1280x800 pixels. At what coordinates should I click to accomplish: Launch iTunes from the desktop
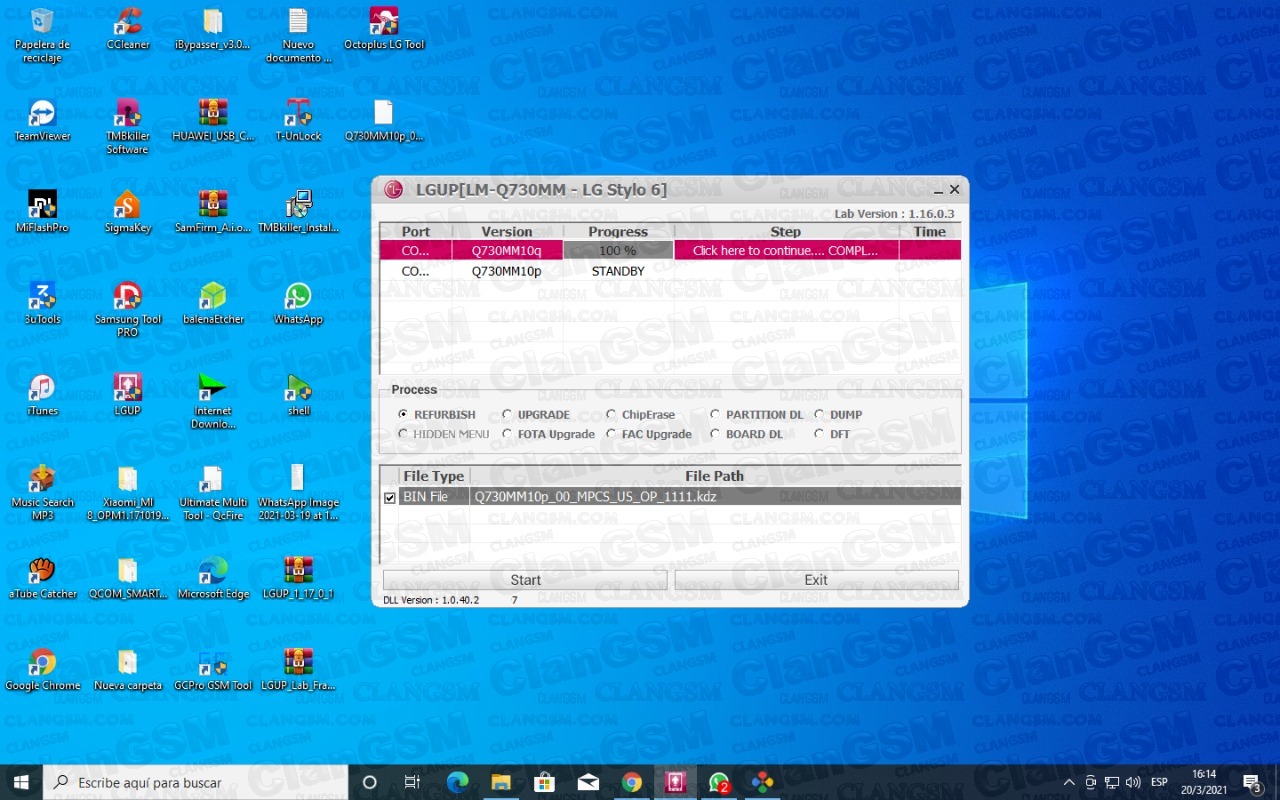[x=42, y=395]
